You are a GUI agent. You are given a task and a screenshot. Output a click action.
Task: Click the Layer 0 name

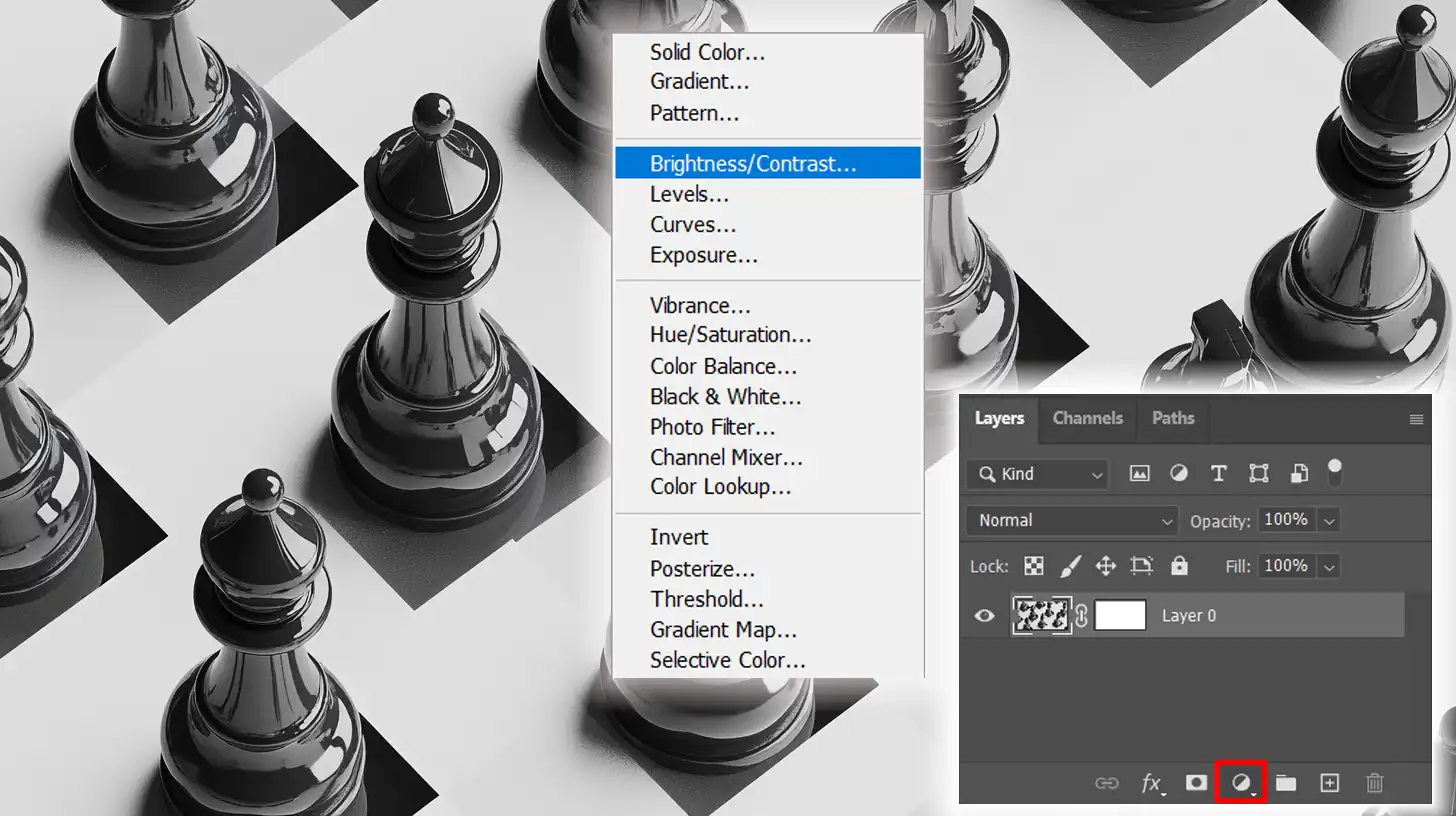tap(1189, 616)
